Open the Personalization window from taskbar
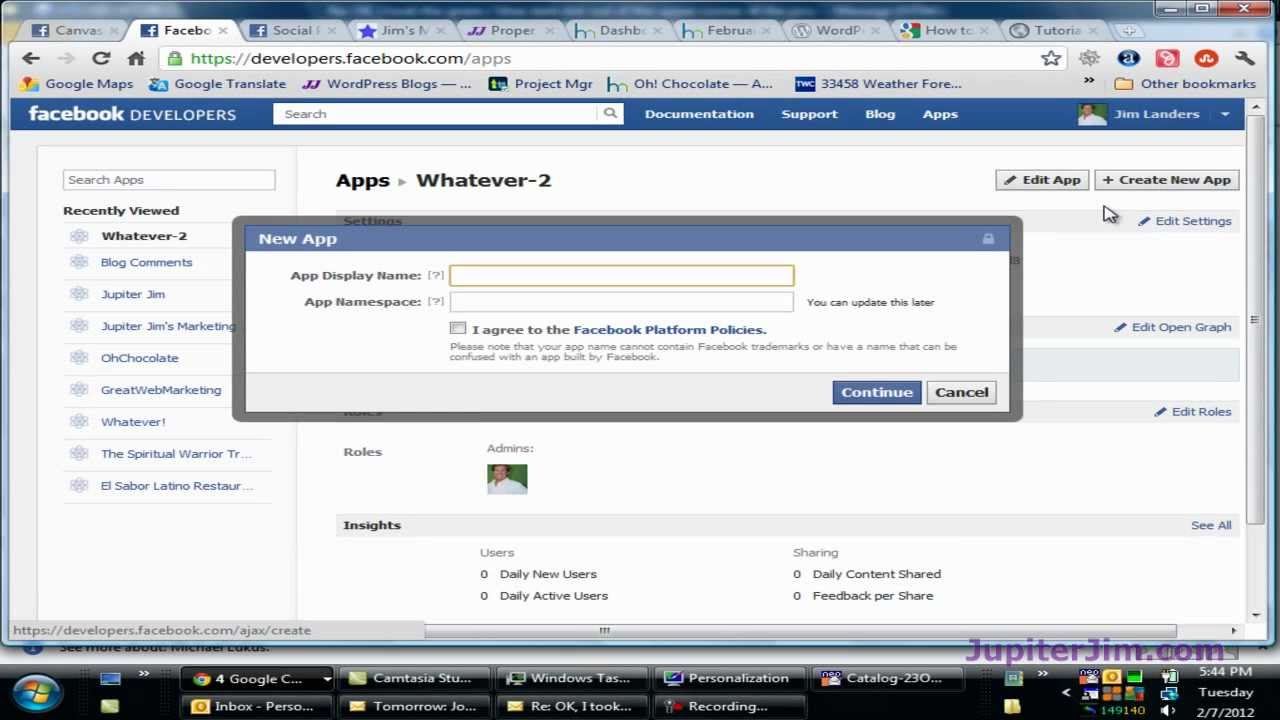This screenshot has height=720, width=1280. tap(727, 678)
